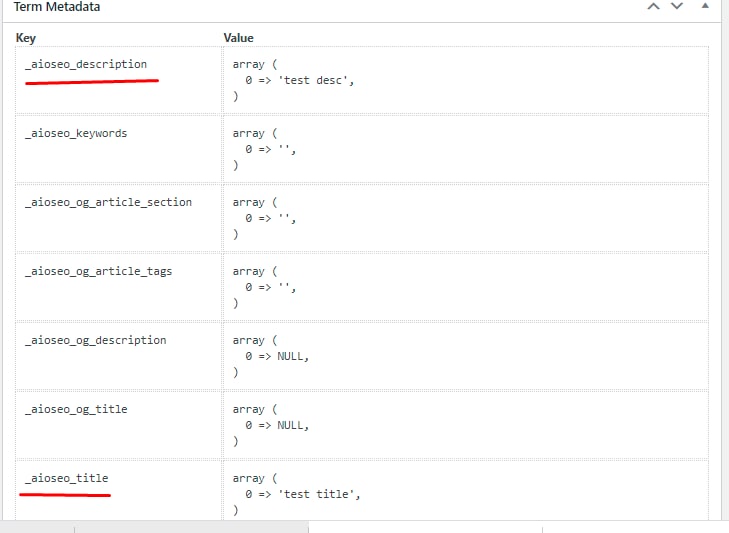
Task: Click the og_article_section empty array value
Action: 264,218
